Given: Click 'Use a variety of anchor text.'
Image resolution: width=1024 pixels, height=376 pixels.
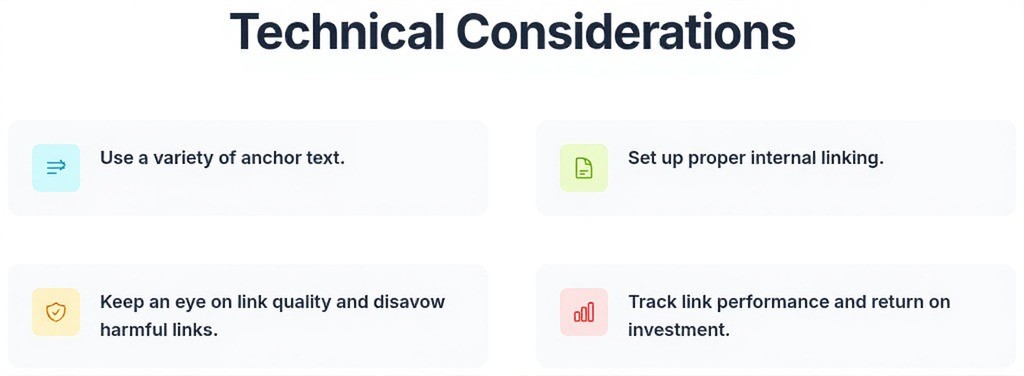Looking at the screenshot, I should pos(222,158).
